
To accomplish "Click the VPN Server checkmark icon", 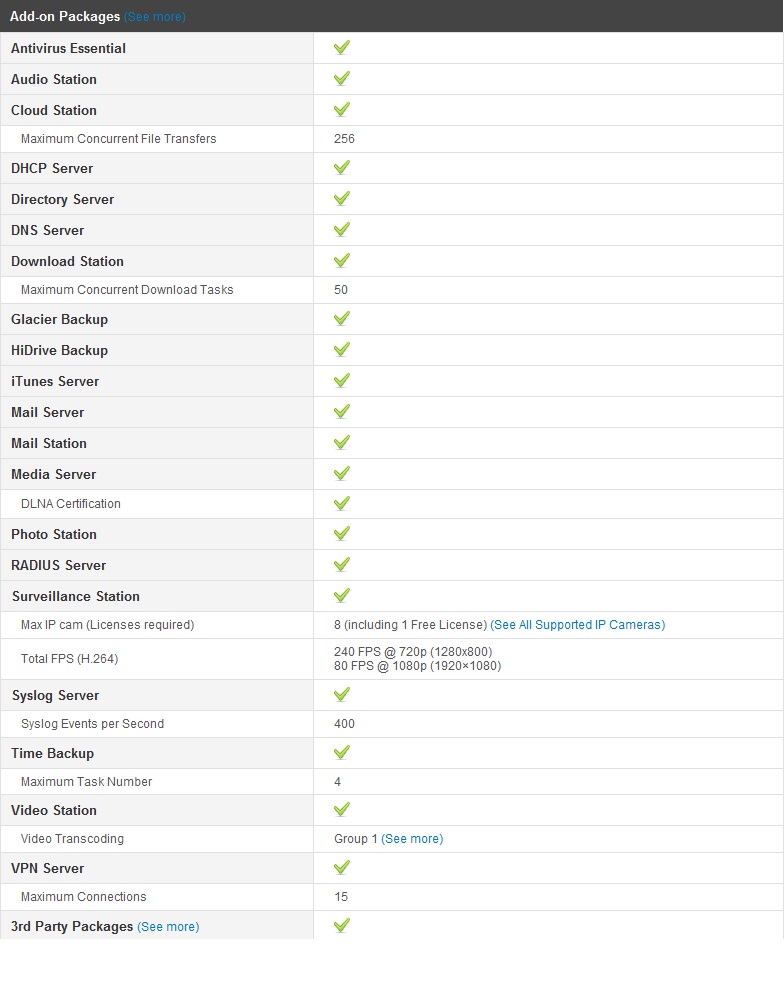I will pos(341,867).
